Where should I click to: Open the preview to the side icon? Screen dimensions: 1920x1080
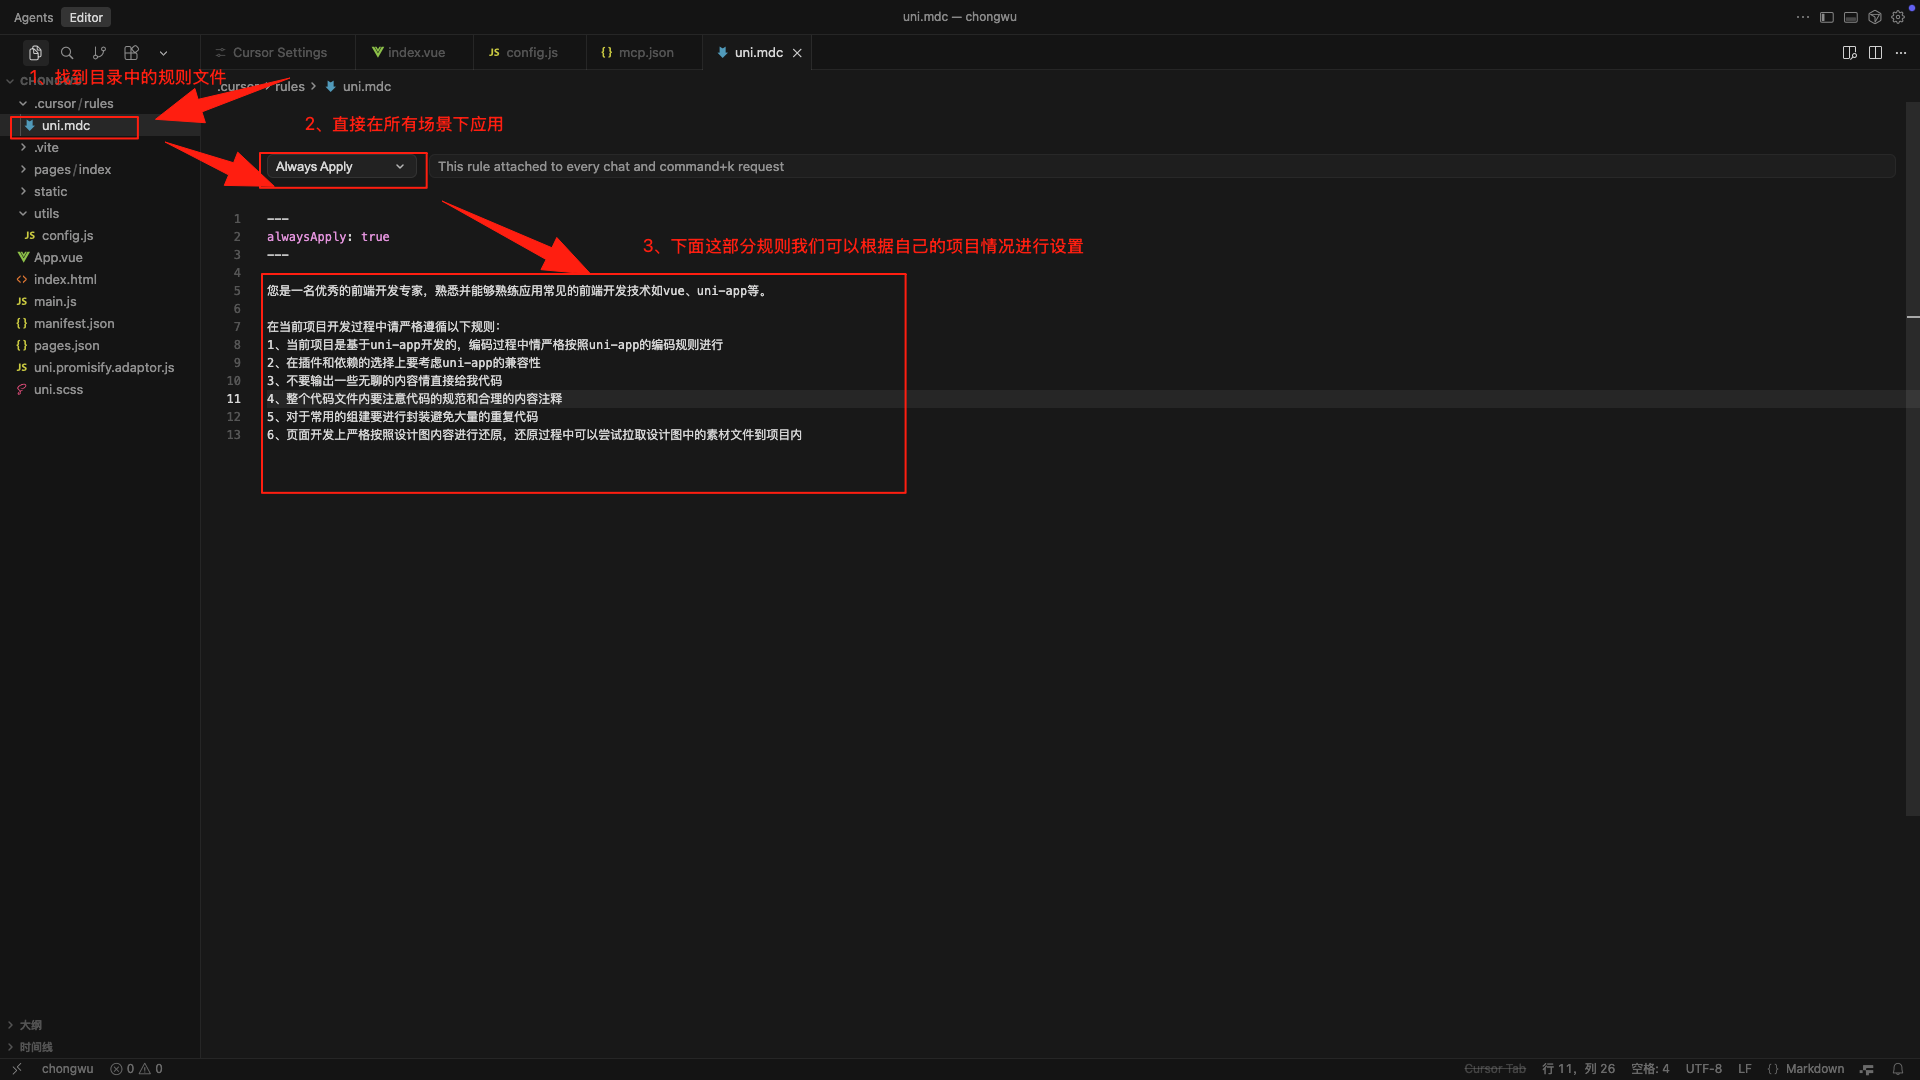[x=1849, y=53]
